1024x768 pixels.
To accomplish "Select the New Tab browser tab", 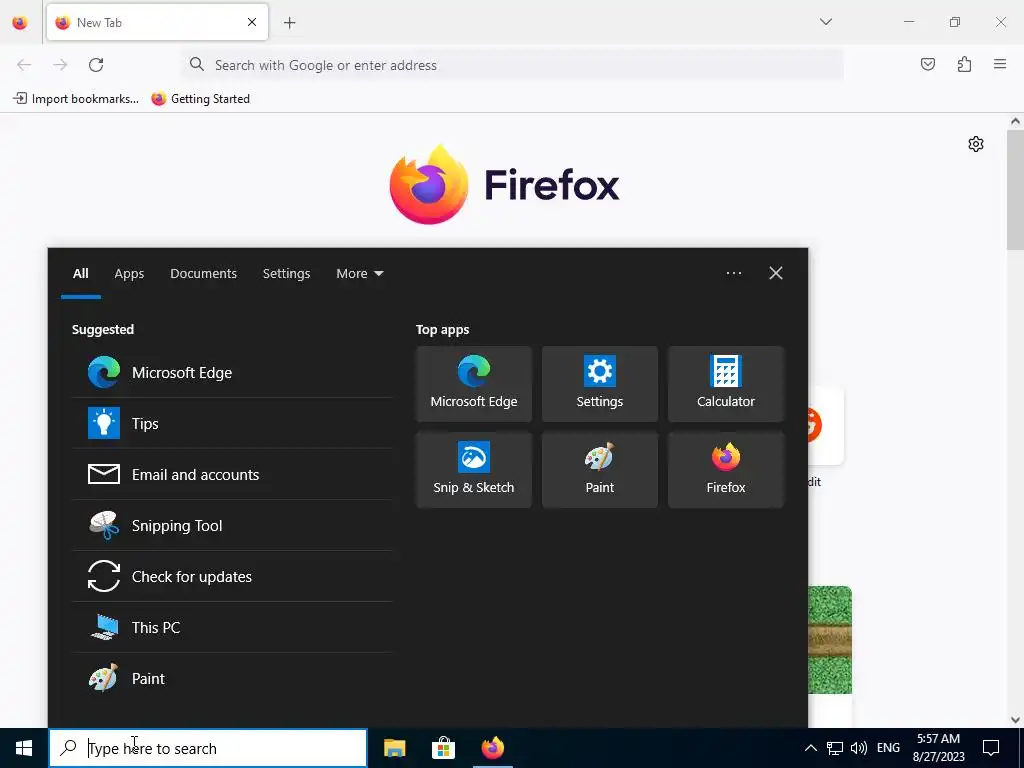I will [x=157, y=22].
